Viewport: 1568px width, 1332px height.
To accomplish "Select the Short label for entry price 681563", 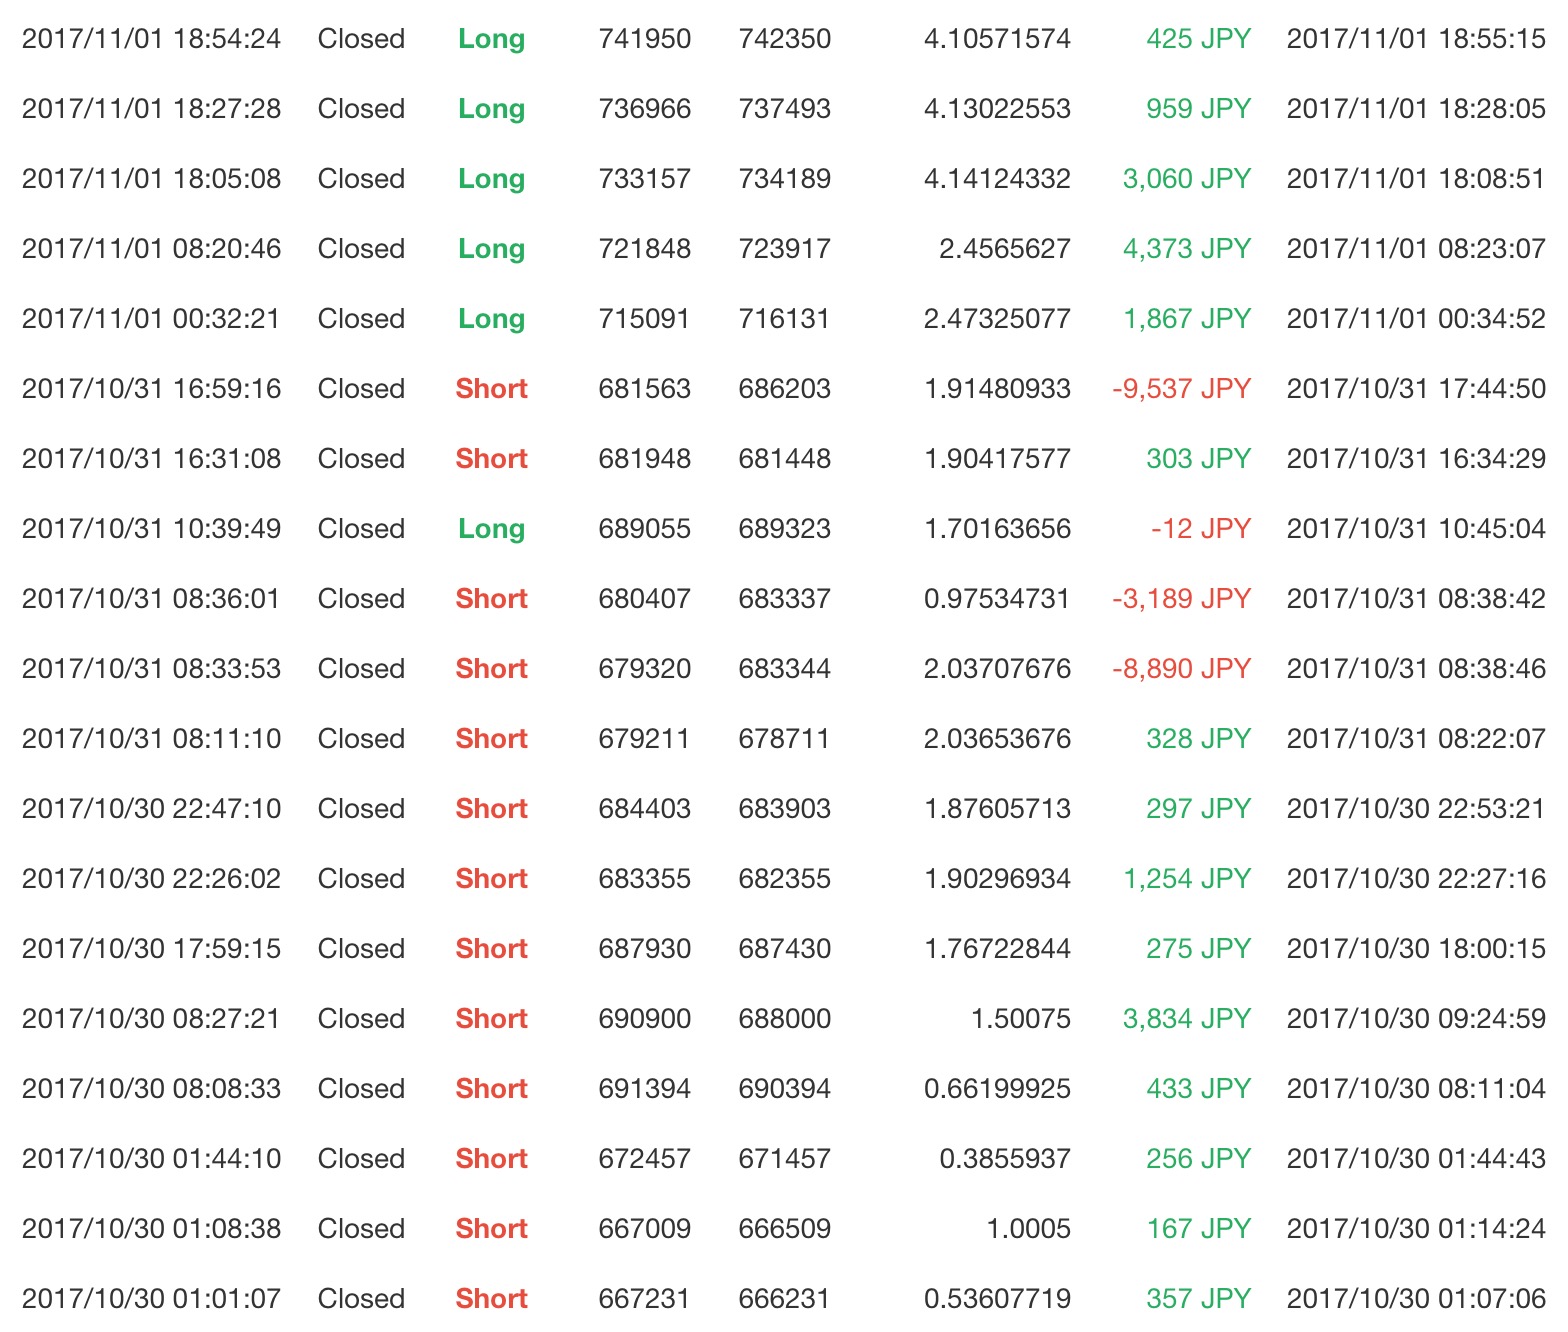I will click(x=491, y=389).
